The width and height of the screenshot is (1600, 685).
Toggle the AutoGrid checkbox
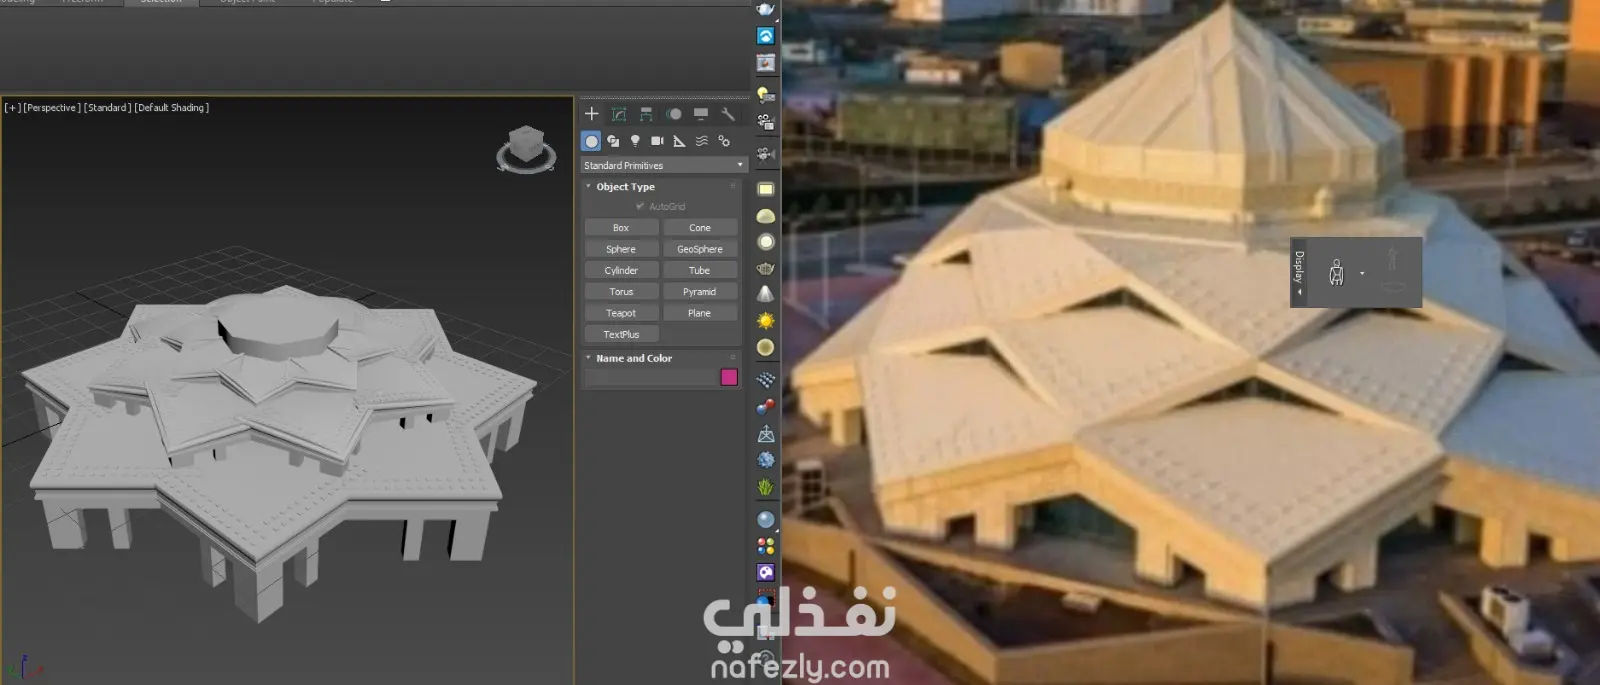[x=640, y=207]
